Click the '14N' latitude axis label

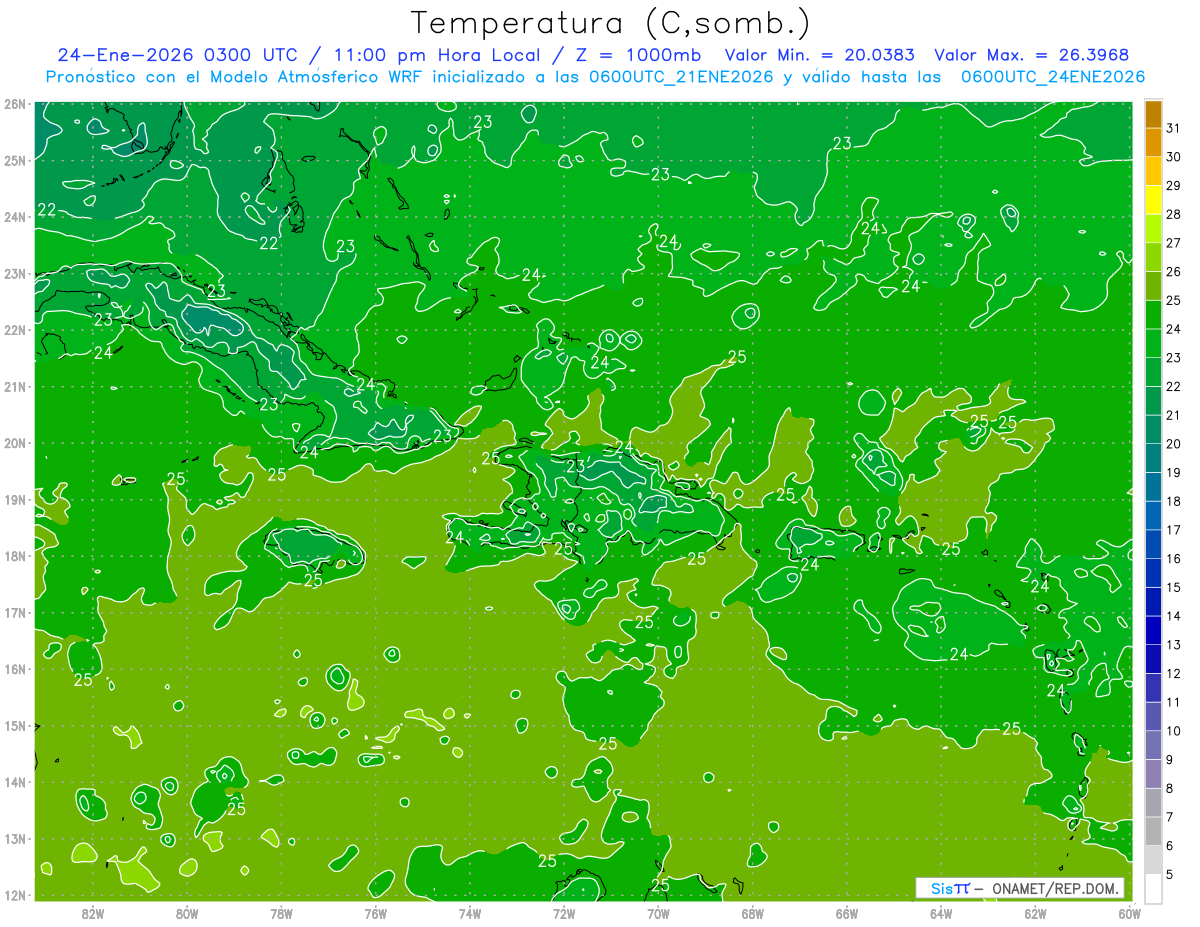click(x=14, y=782)
